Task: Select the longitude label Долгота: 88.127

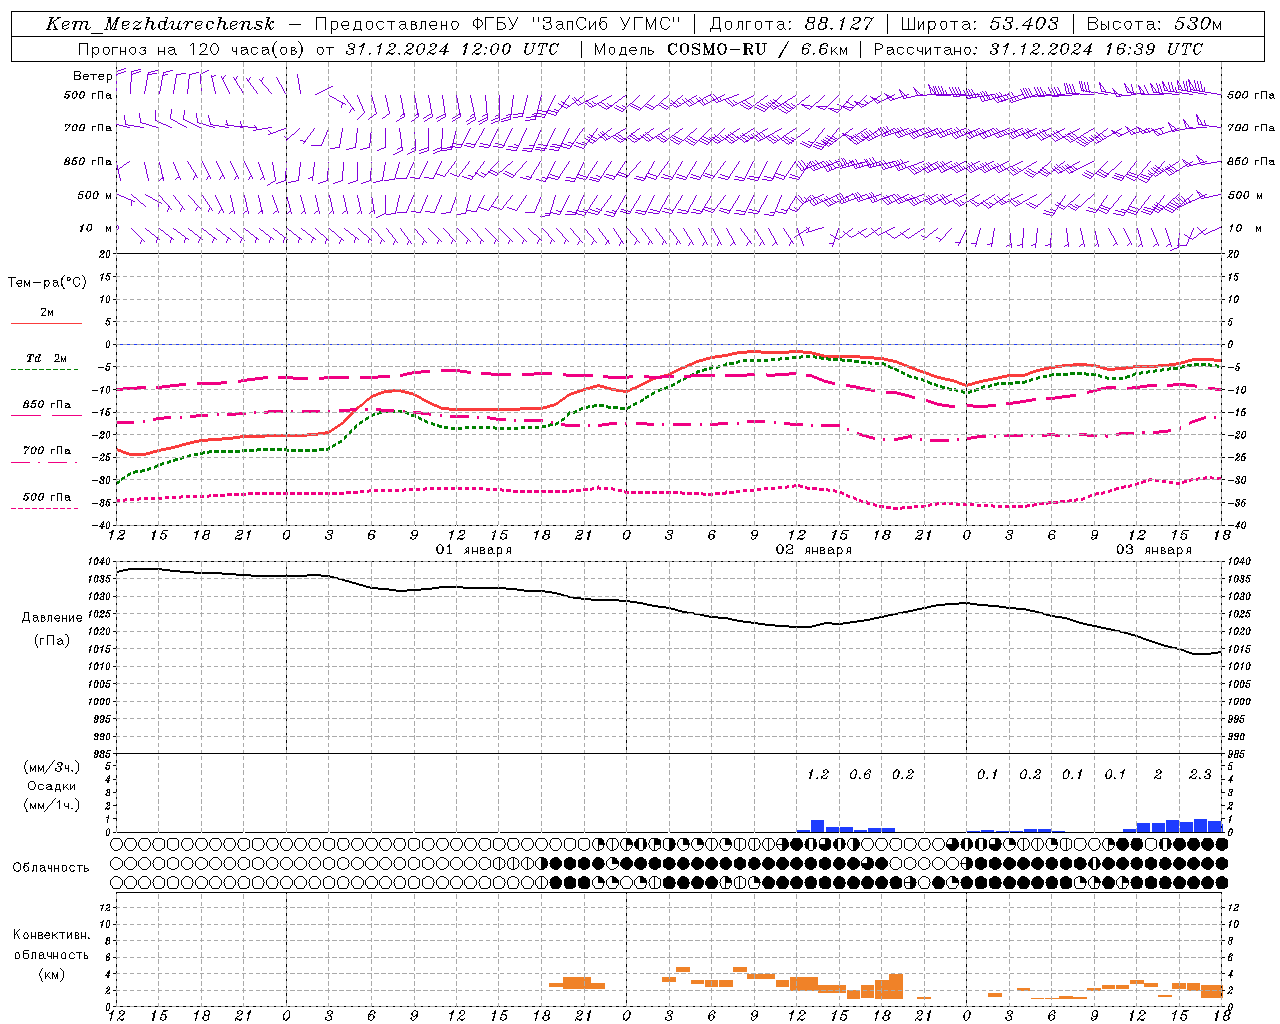Action: coord(791,24)
